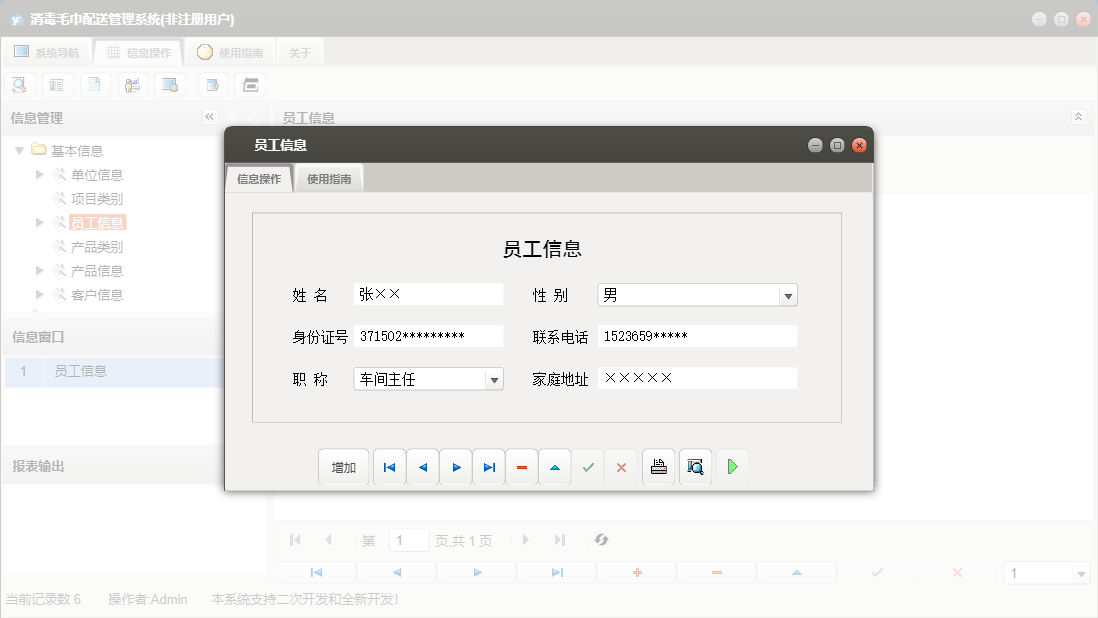Jump to the first employee record
The image size is (1098, 618).
click(389, 466)
